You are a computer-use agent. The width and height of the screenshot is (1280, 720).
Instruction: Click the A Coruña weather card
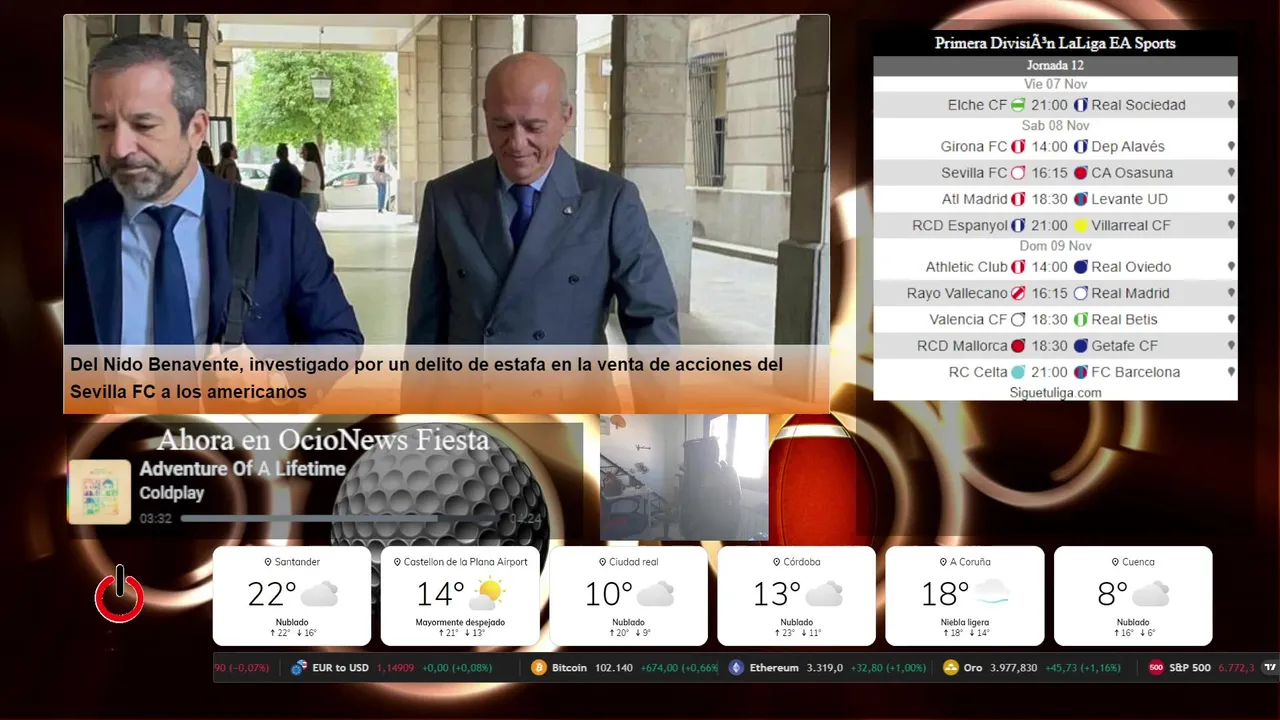point(965,596)
